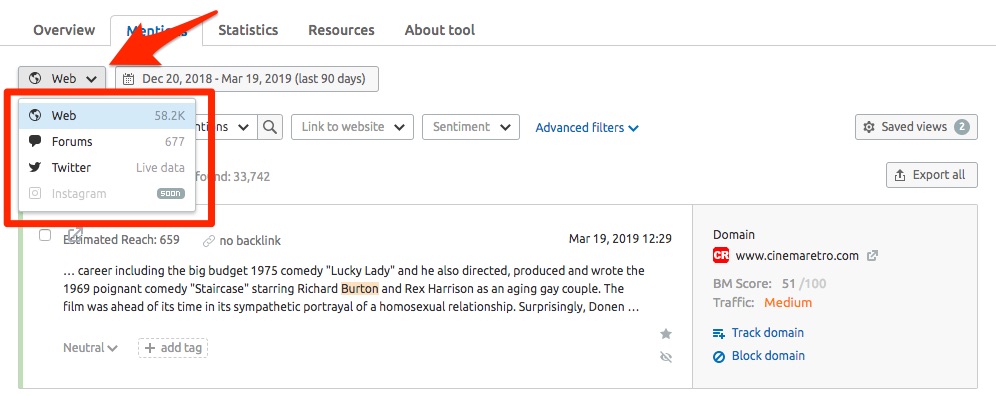The image size is (996, 396).
Task: Select Forums source in dropdown list
Action: tap(107, 142)
